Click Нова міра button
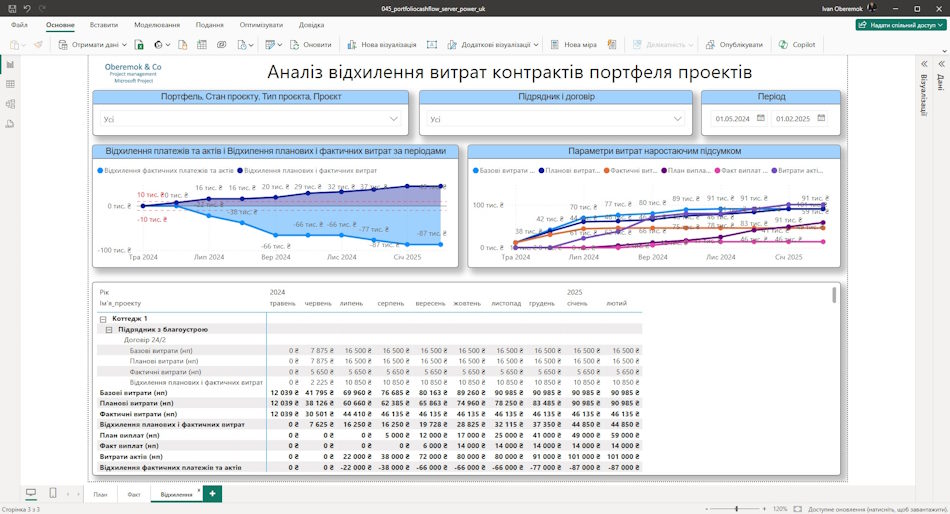The image size is (950, 514). [x=573, y=44]
